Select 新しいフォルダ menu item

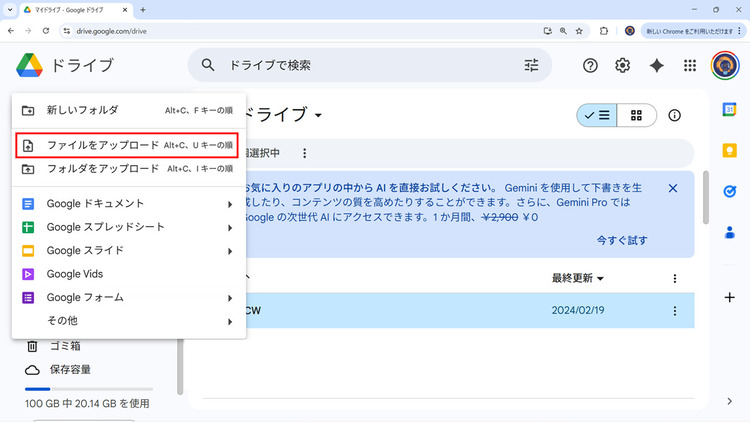click(x=128, y=110)
